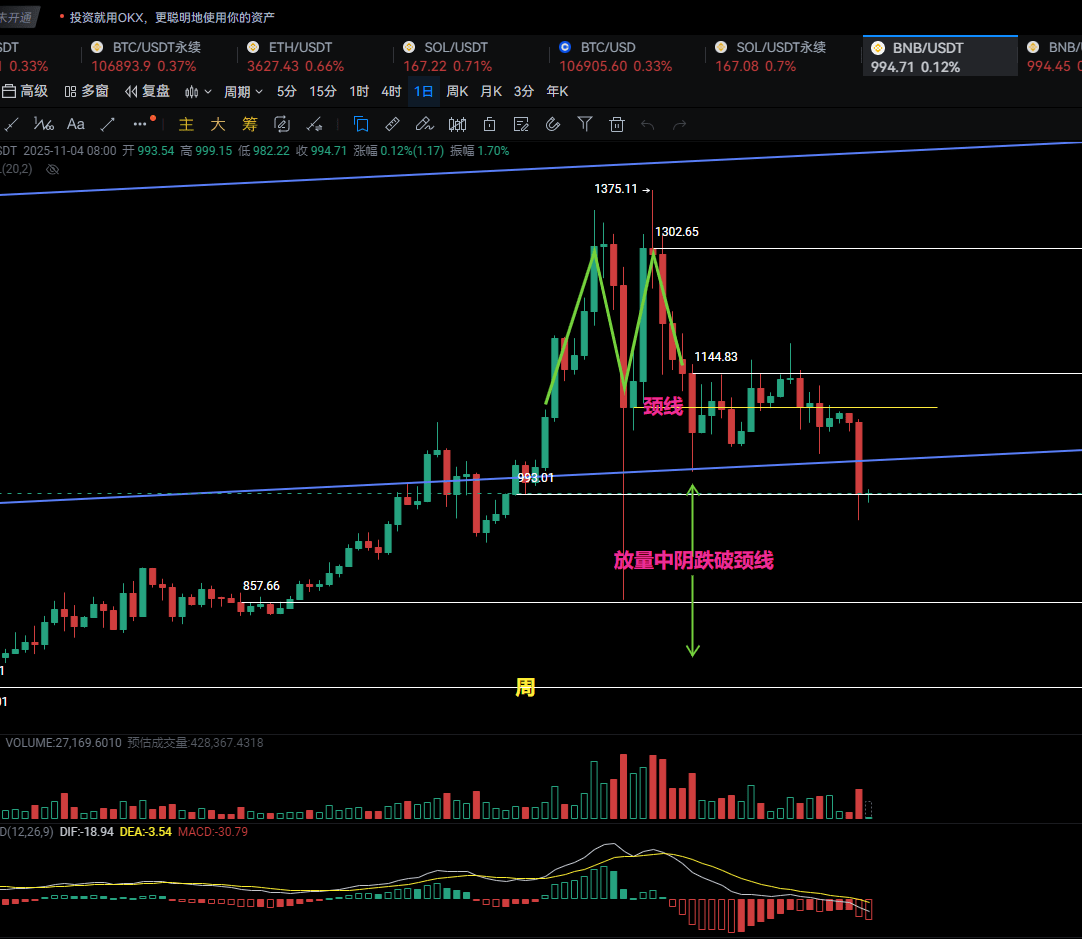This screenshot has height=939, width=1082.
Task: Click the lock drawings icon
Action: click(489, 124)
